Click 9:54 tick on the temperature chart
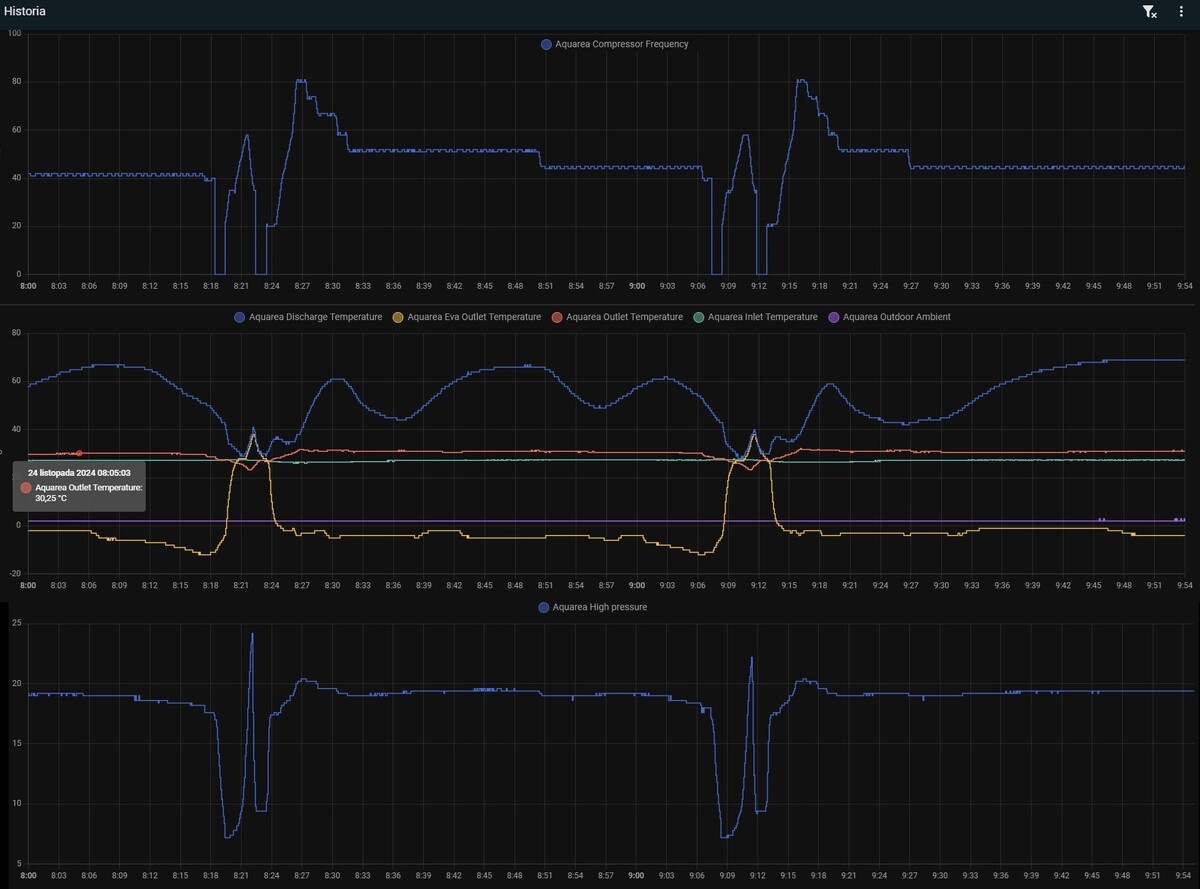This screenshot has width=1200, height=889. pyautogui.click(x=1184, y=585)
